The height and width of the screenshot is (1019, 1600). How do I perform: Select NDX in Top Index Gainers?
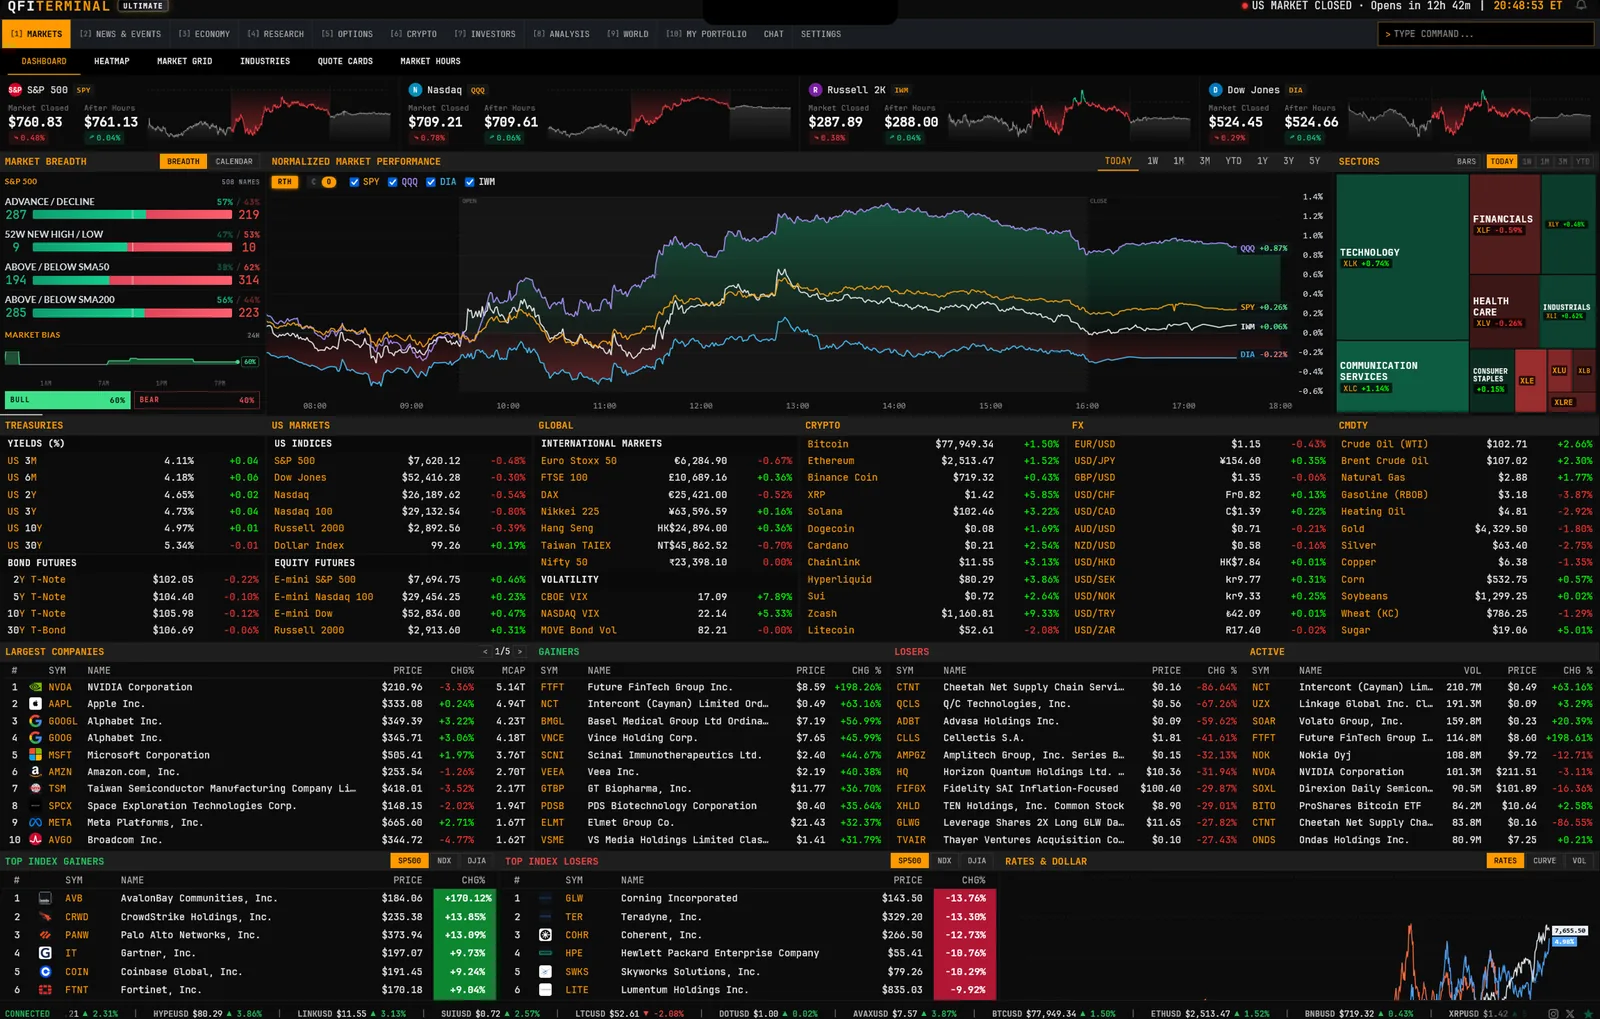tap(444, 861)
